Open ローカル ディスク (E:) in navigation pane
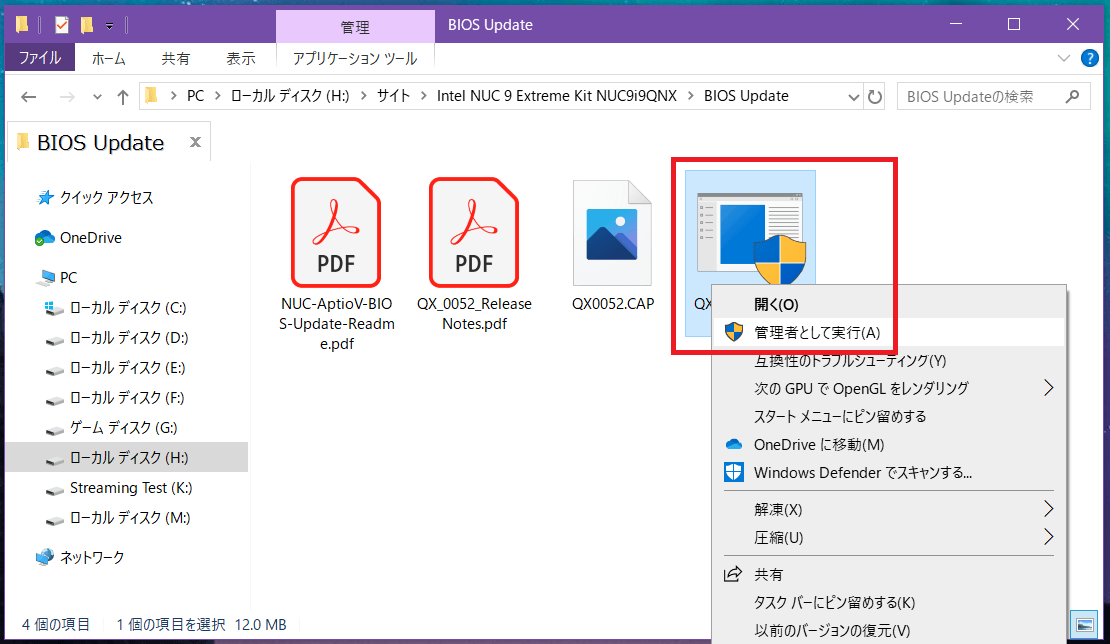 point(127,368)
